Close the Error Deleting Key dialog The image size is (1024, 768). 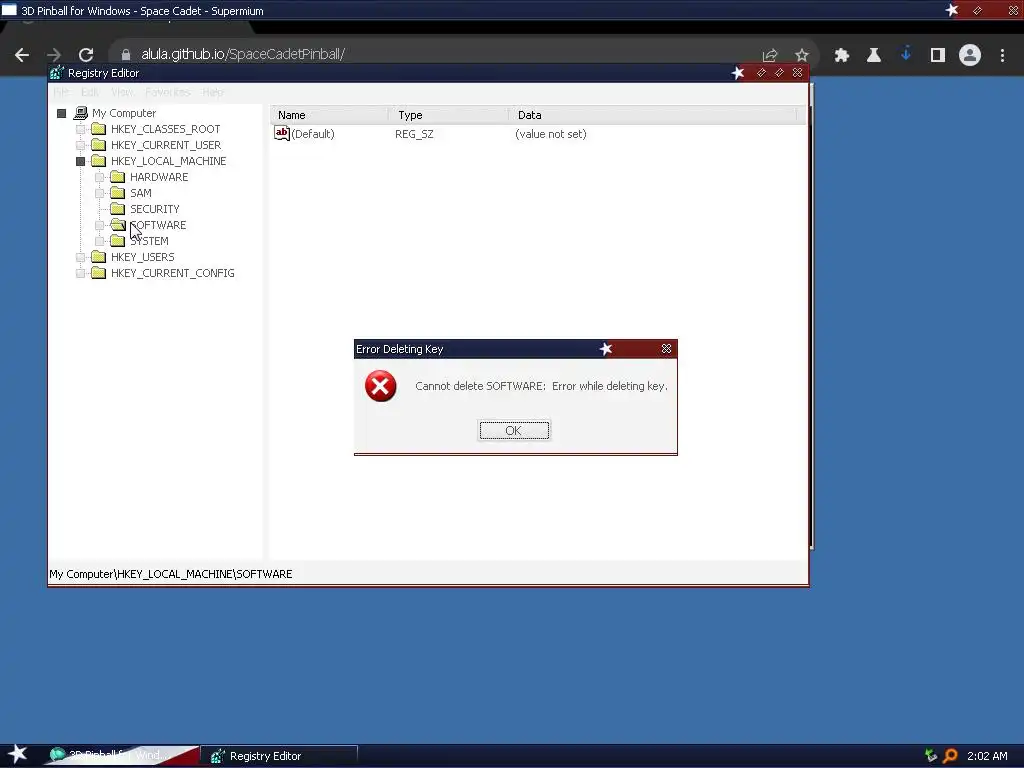point(666,349)
